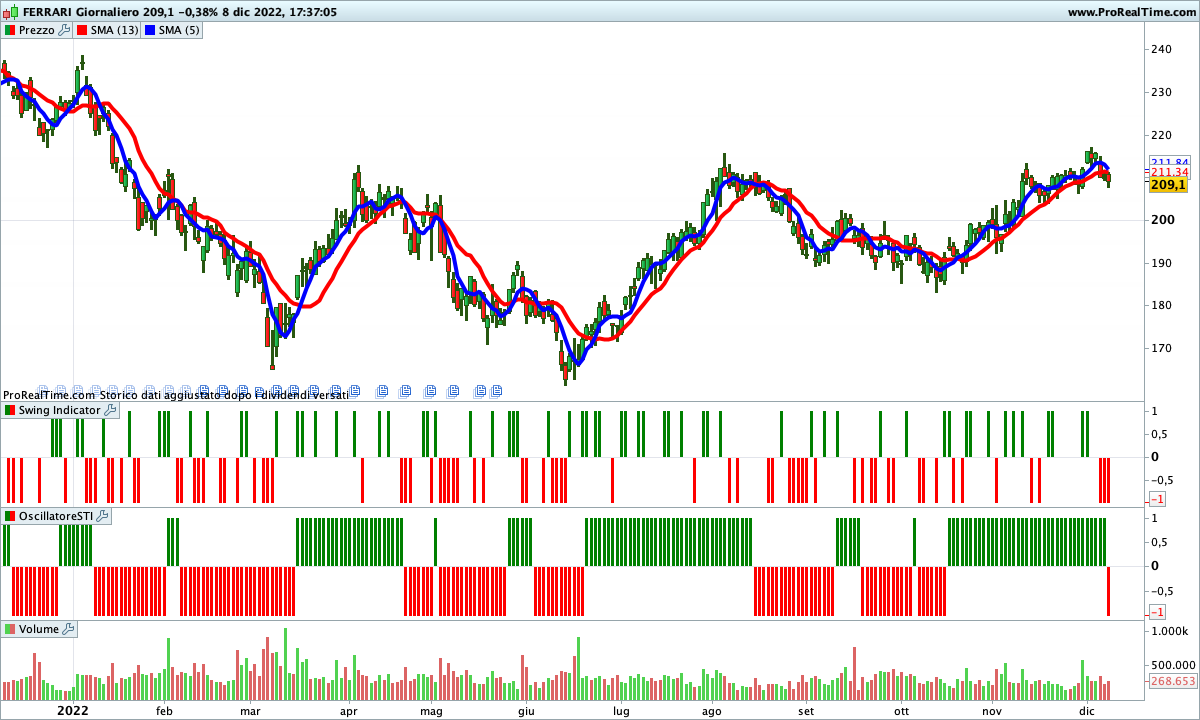1200x720 pixels.
Task: Click the ott month label
Action: 901,711
